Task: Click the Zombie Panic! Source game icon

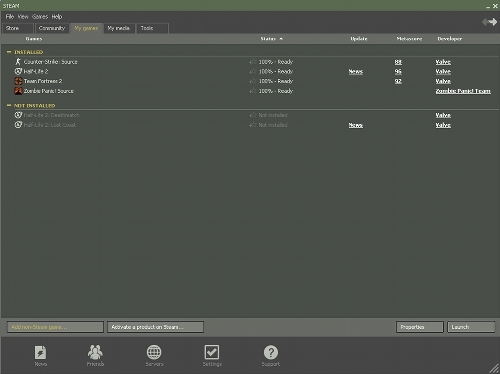Action: point(18,91)
